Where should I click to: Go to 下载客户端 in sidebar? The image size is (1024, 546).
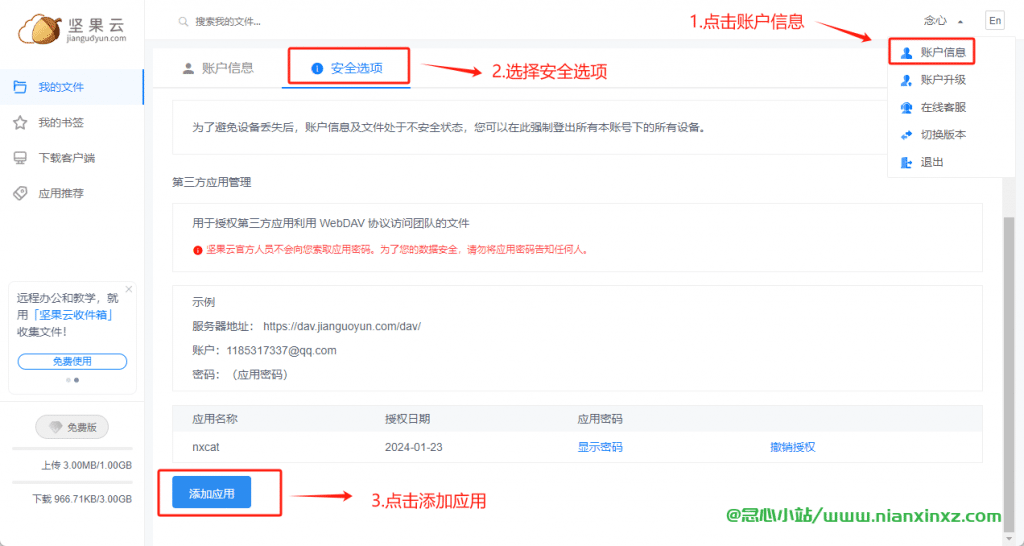point(72,158)
